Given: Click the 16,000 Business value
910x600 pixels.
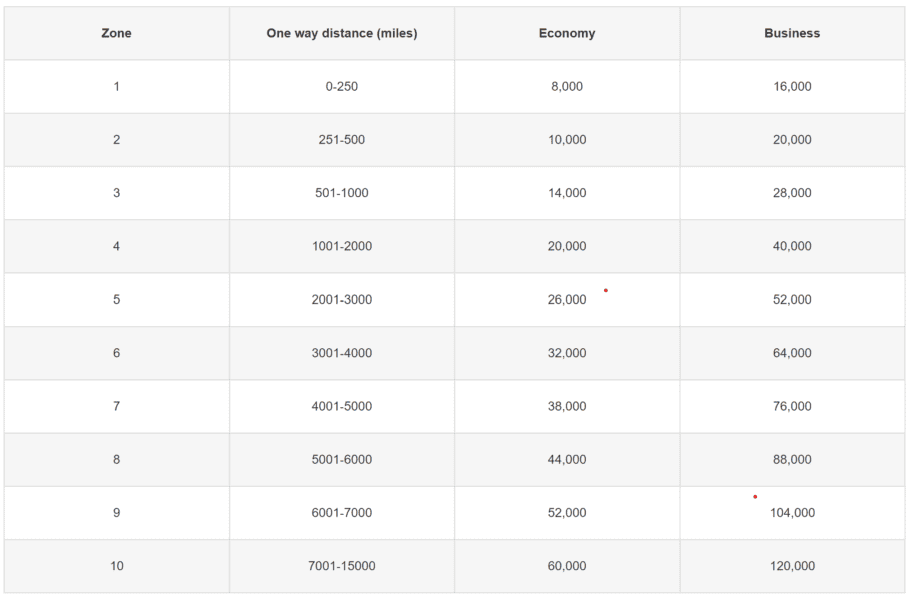Looking at the screenshot, I should click(792, 86).
